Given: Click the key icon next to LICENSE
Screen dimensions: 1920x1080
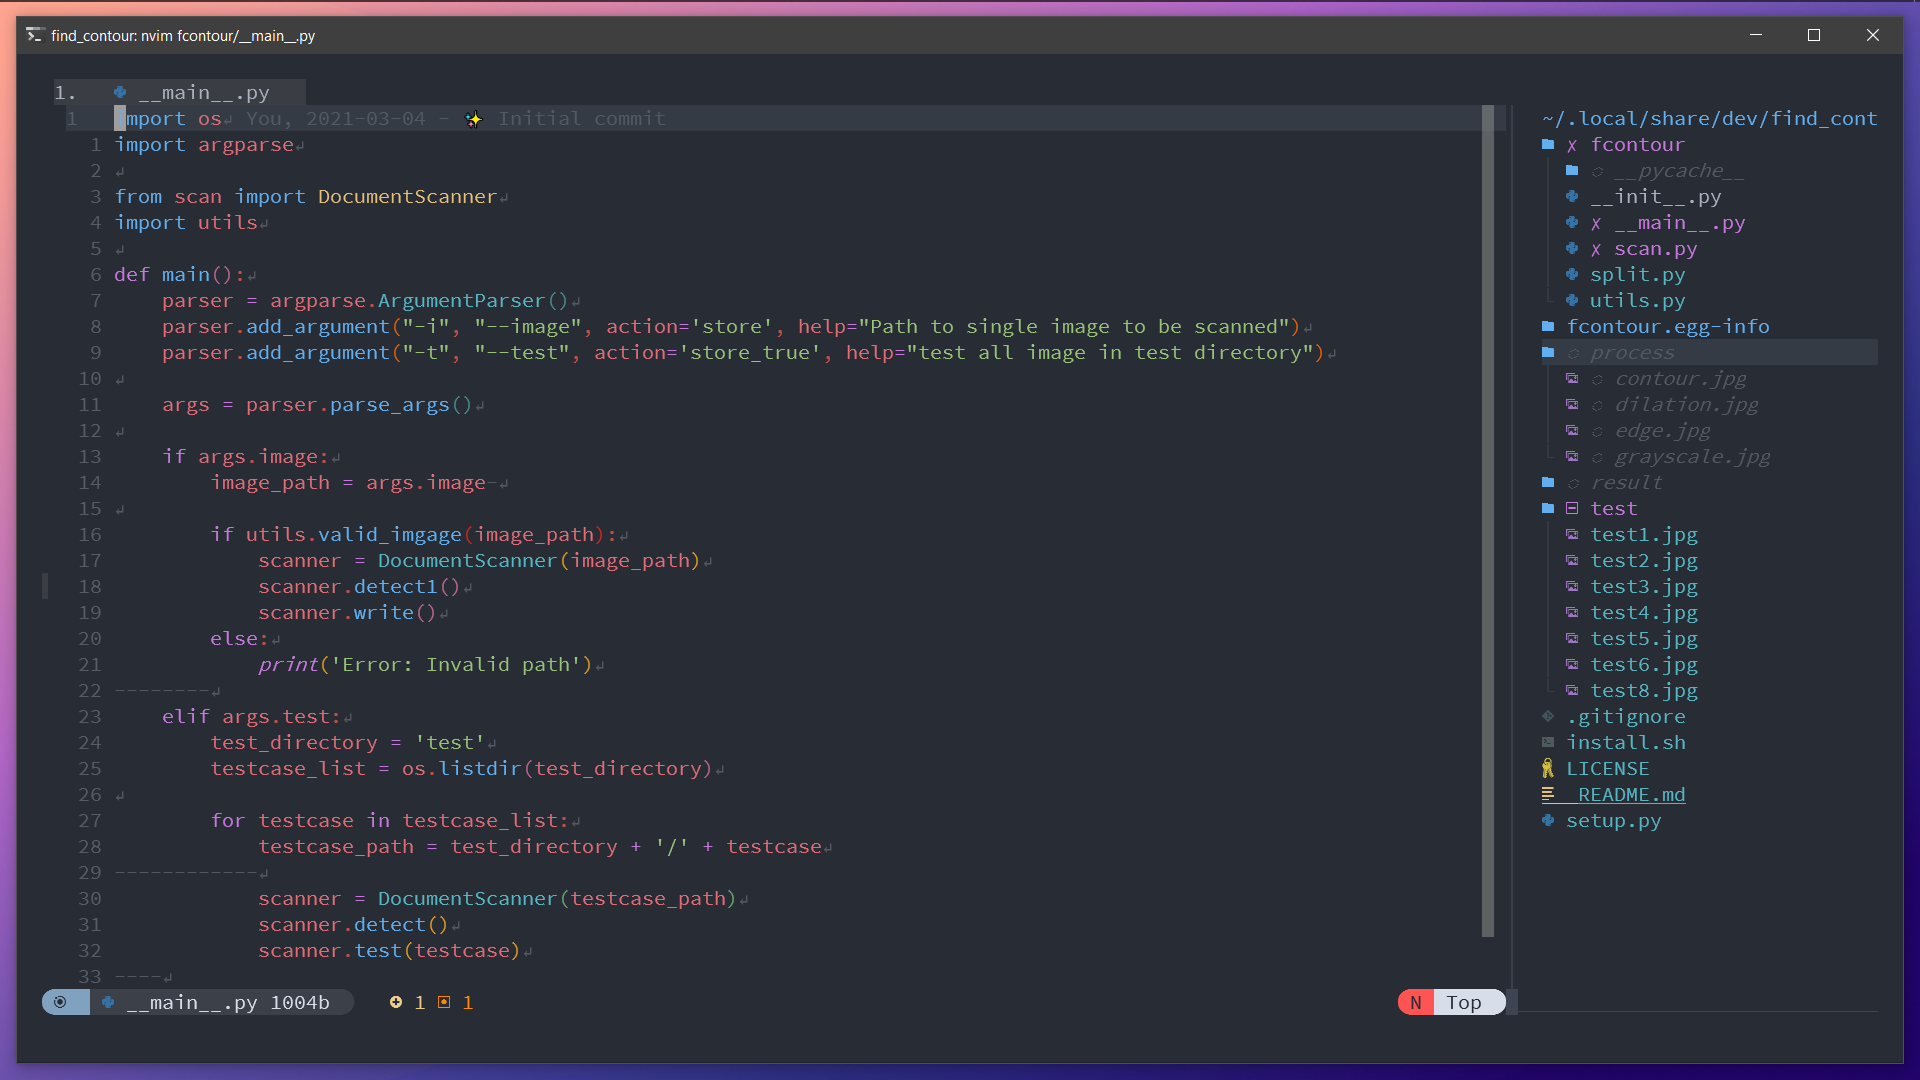Looking at the screenshot, I should click(1548, 768).
